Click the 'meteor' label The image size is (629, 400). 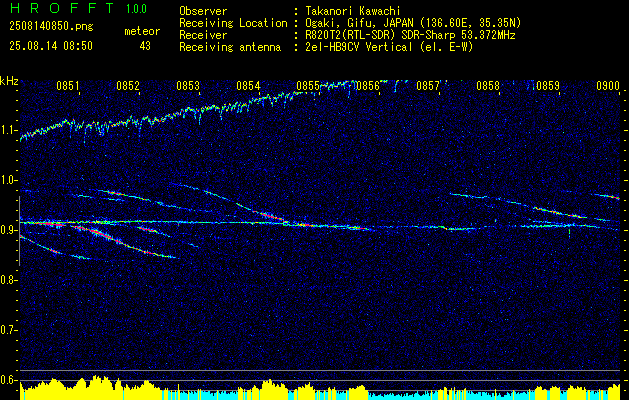[142, 31]
